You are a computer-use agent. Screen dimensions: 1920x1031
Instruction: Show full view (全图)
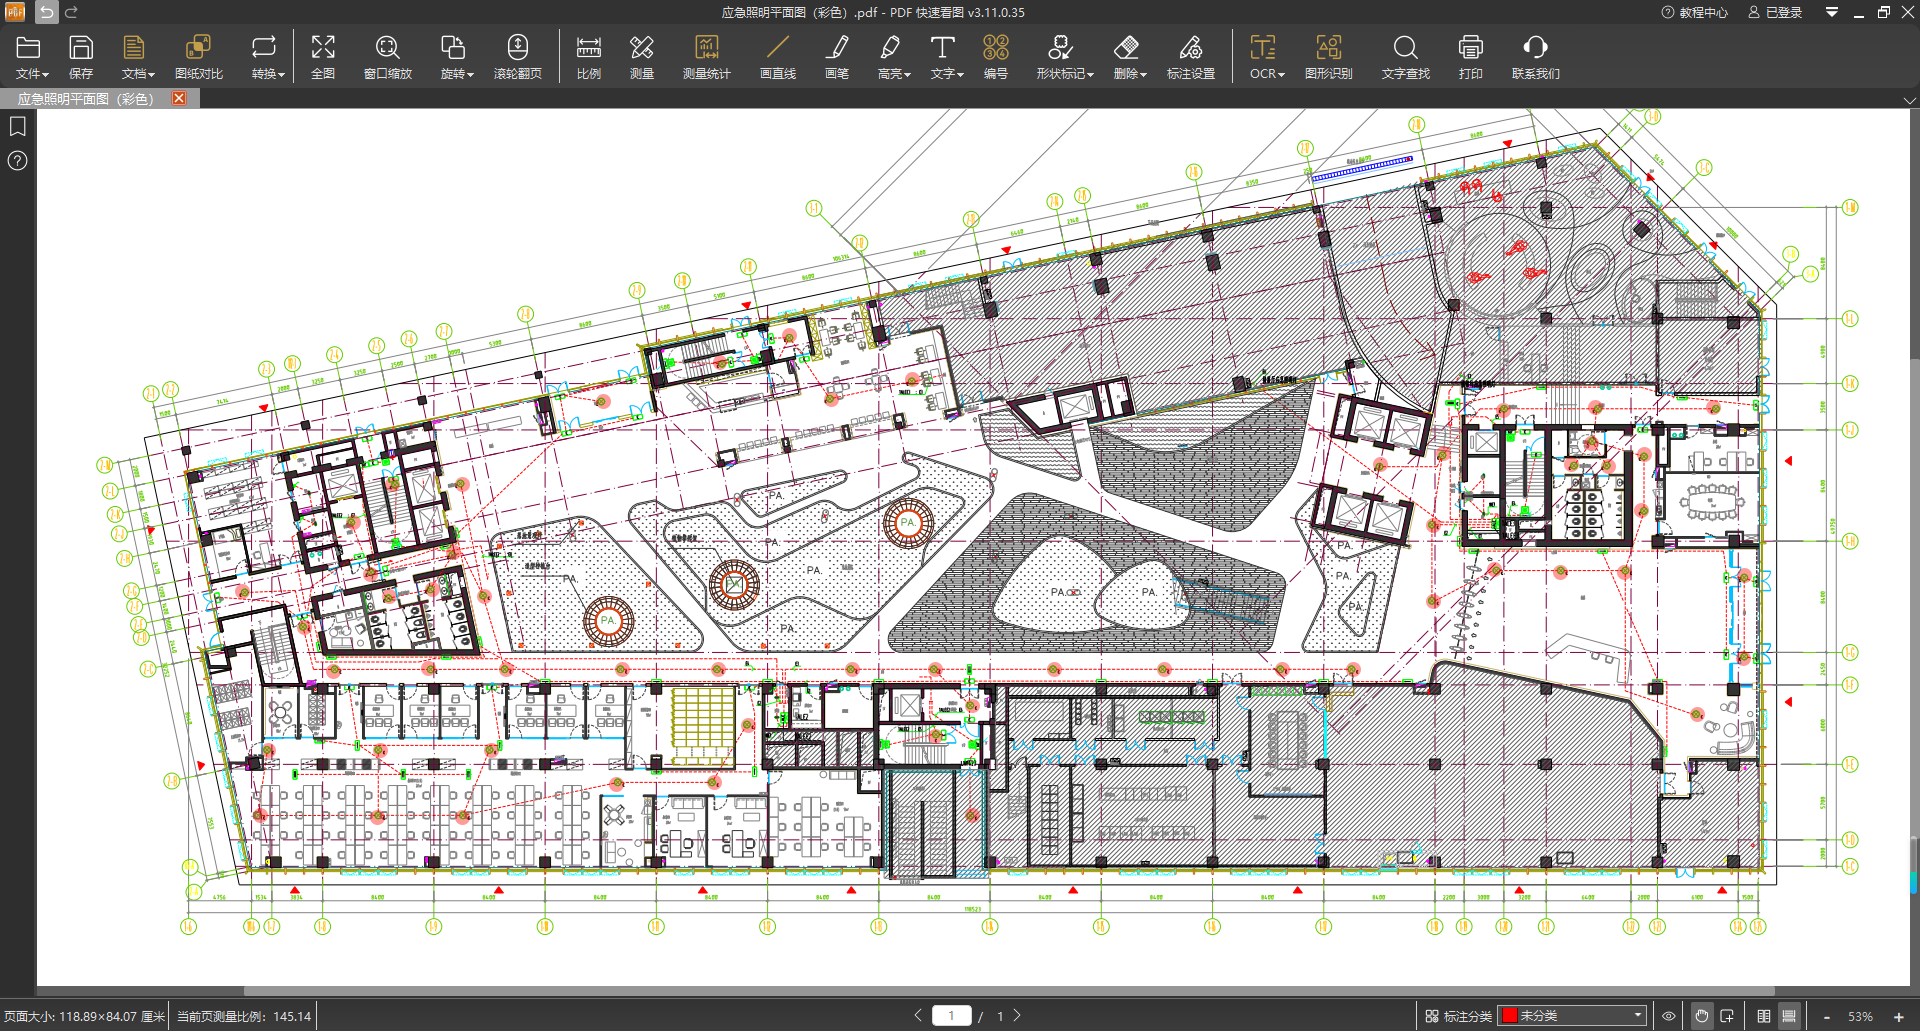pyautogui.click(x=323, y=57)
